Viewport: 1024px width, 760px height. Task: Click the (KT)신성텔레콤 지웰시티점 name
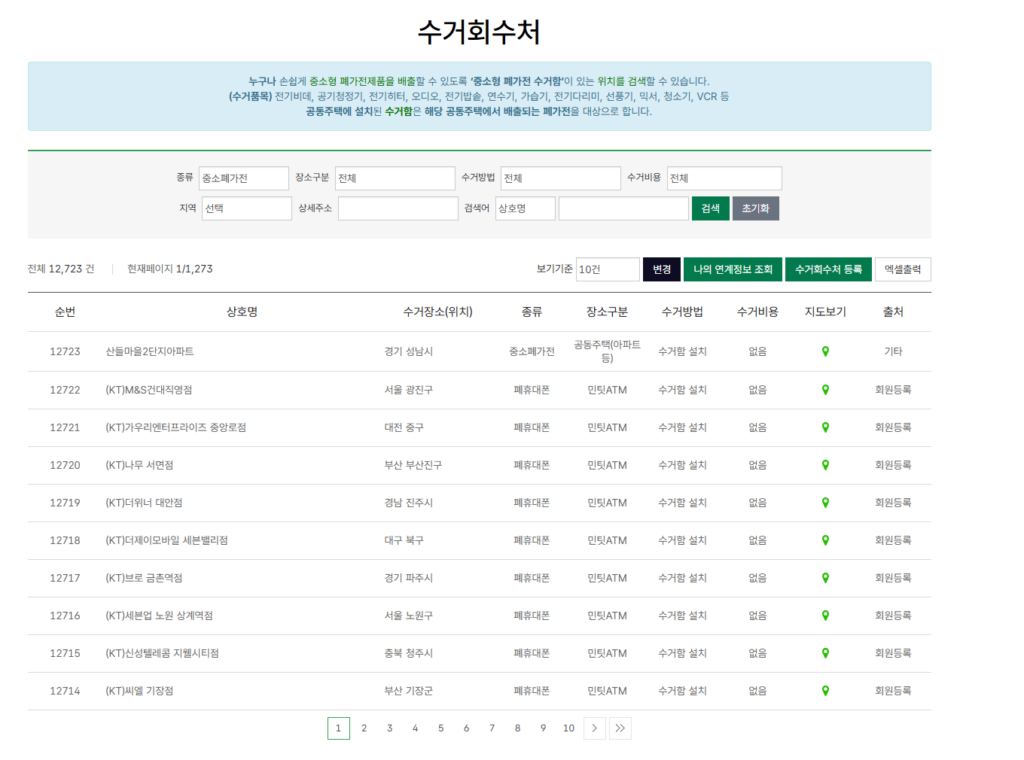(162, 653)
